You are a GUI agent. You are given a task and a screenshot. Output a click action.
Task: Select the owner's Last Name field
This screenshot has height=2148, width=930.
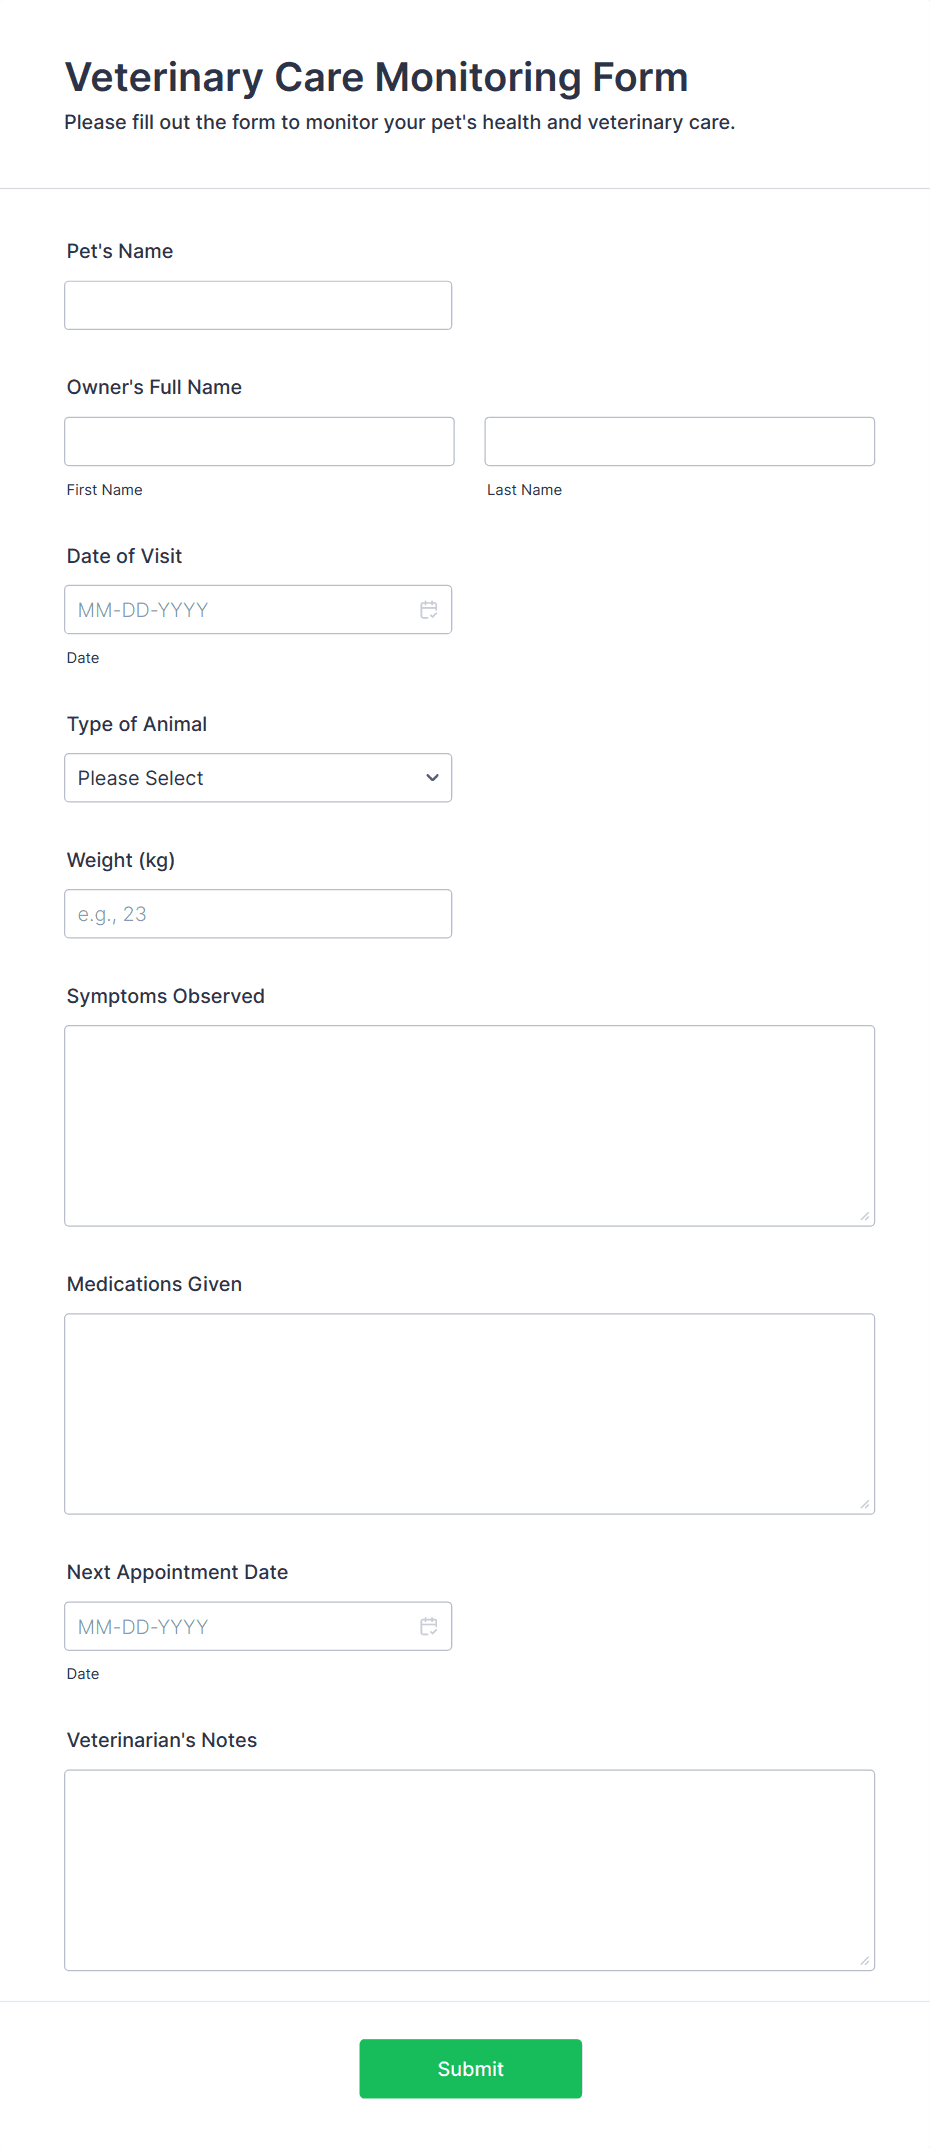click(x=679, y=442)
